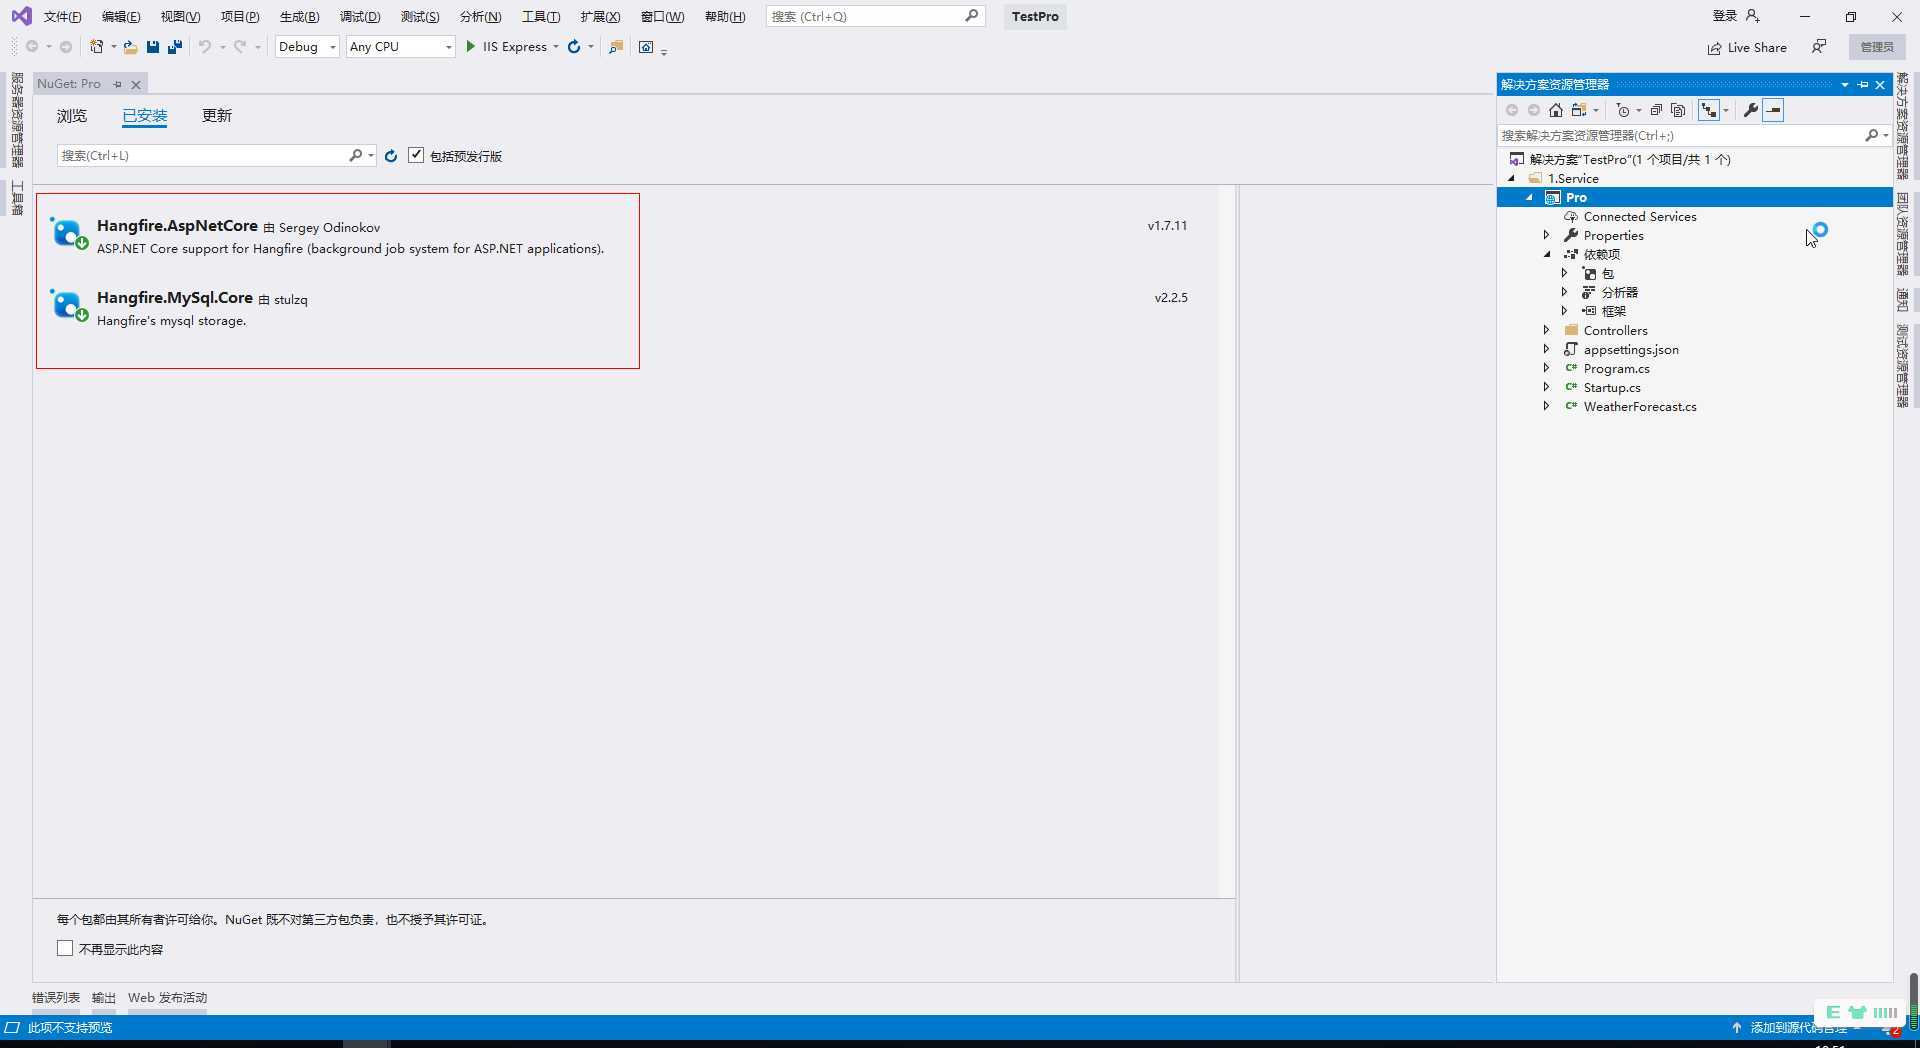Select the 已安装 tab

pos(145,116)
